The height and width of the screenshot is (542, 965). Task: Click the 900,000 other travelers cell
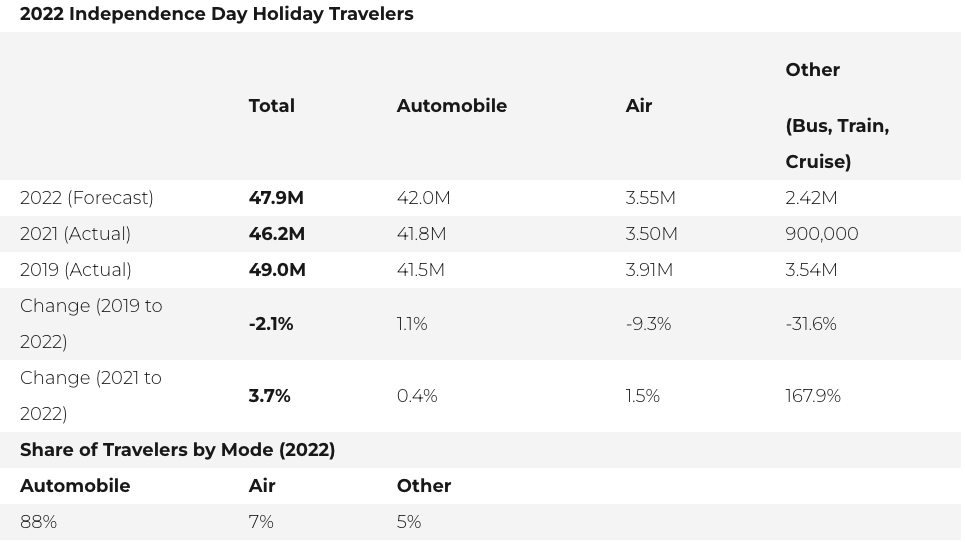point(821,234)
